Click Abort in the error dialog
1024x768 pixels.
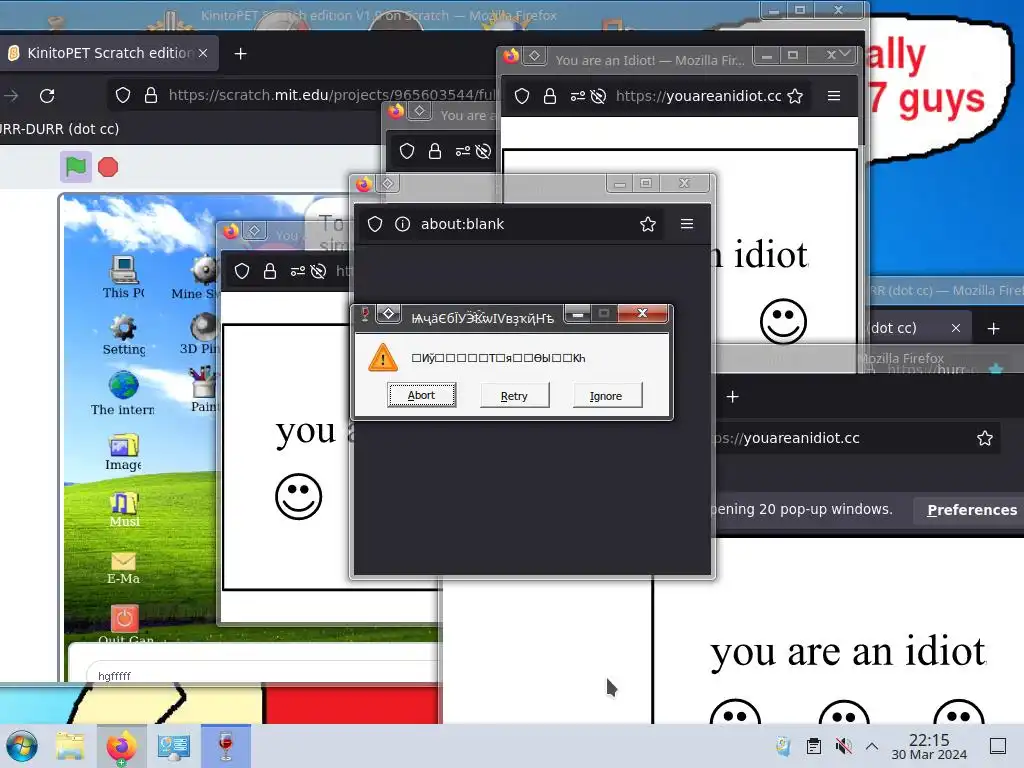click(x=421, y=395)
